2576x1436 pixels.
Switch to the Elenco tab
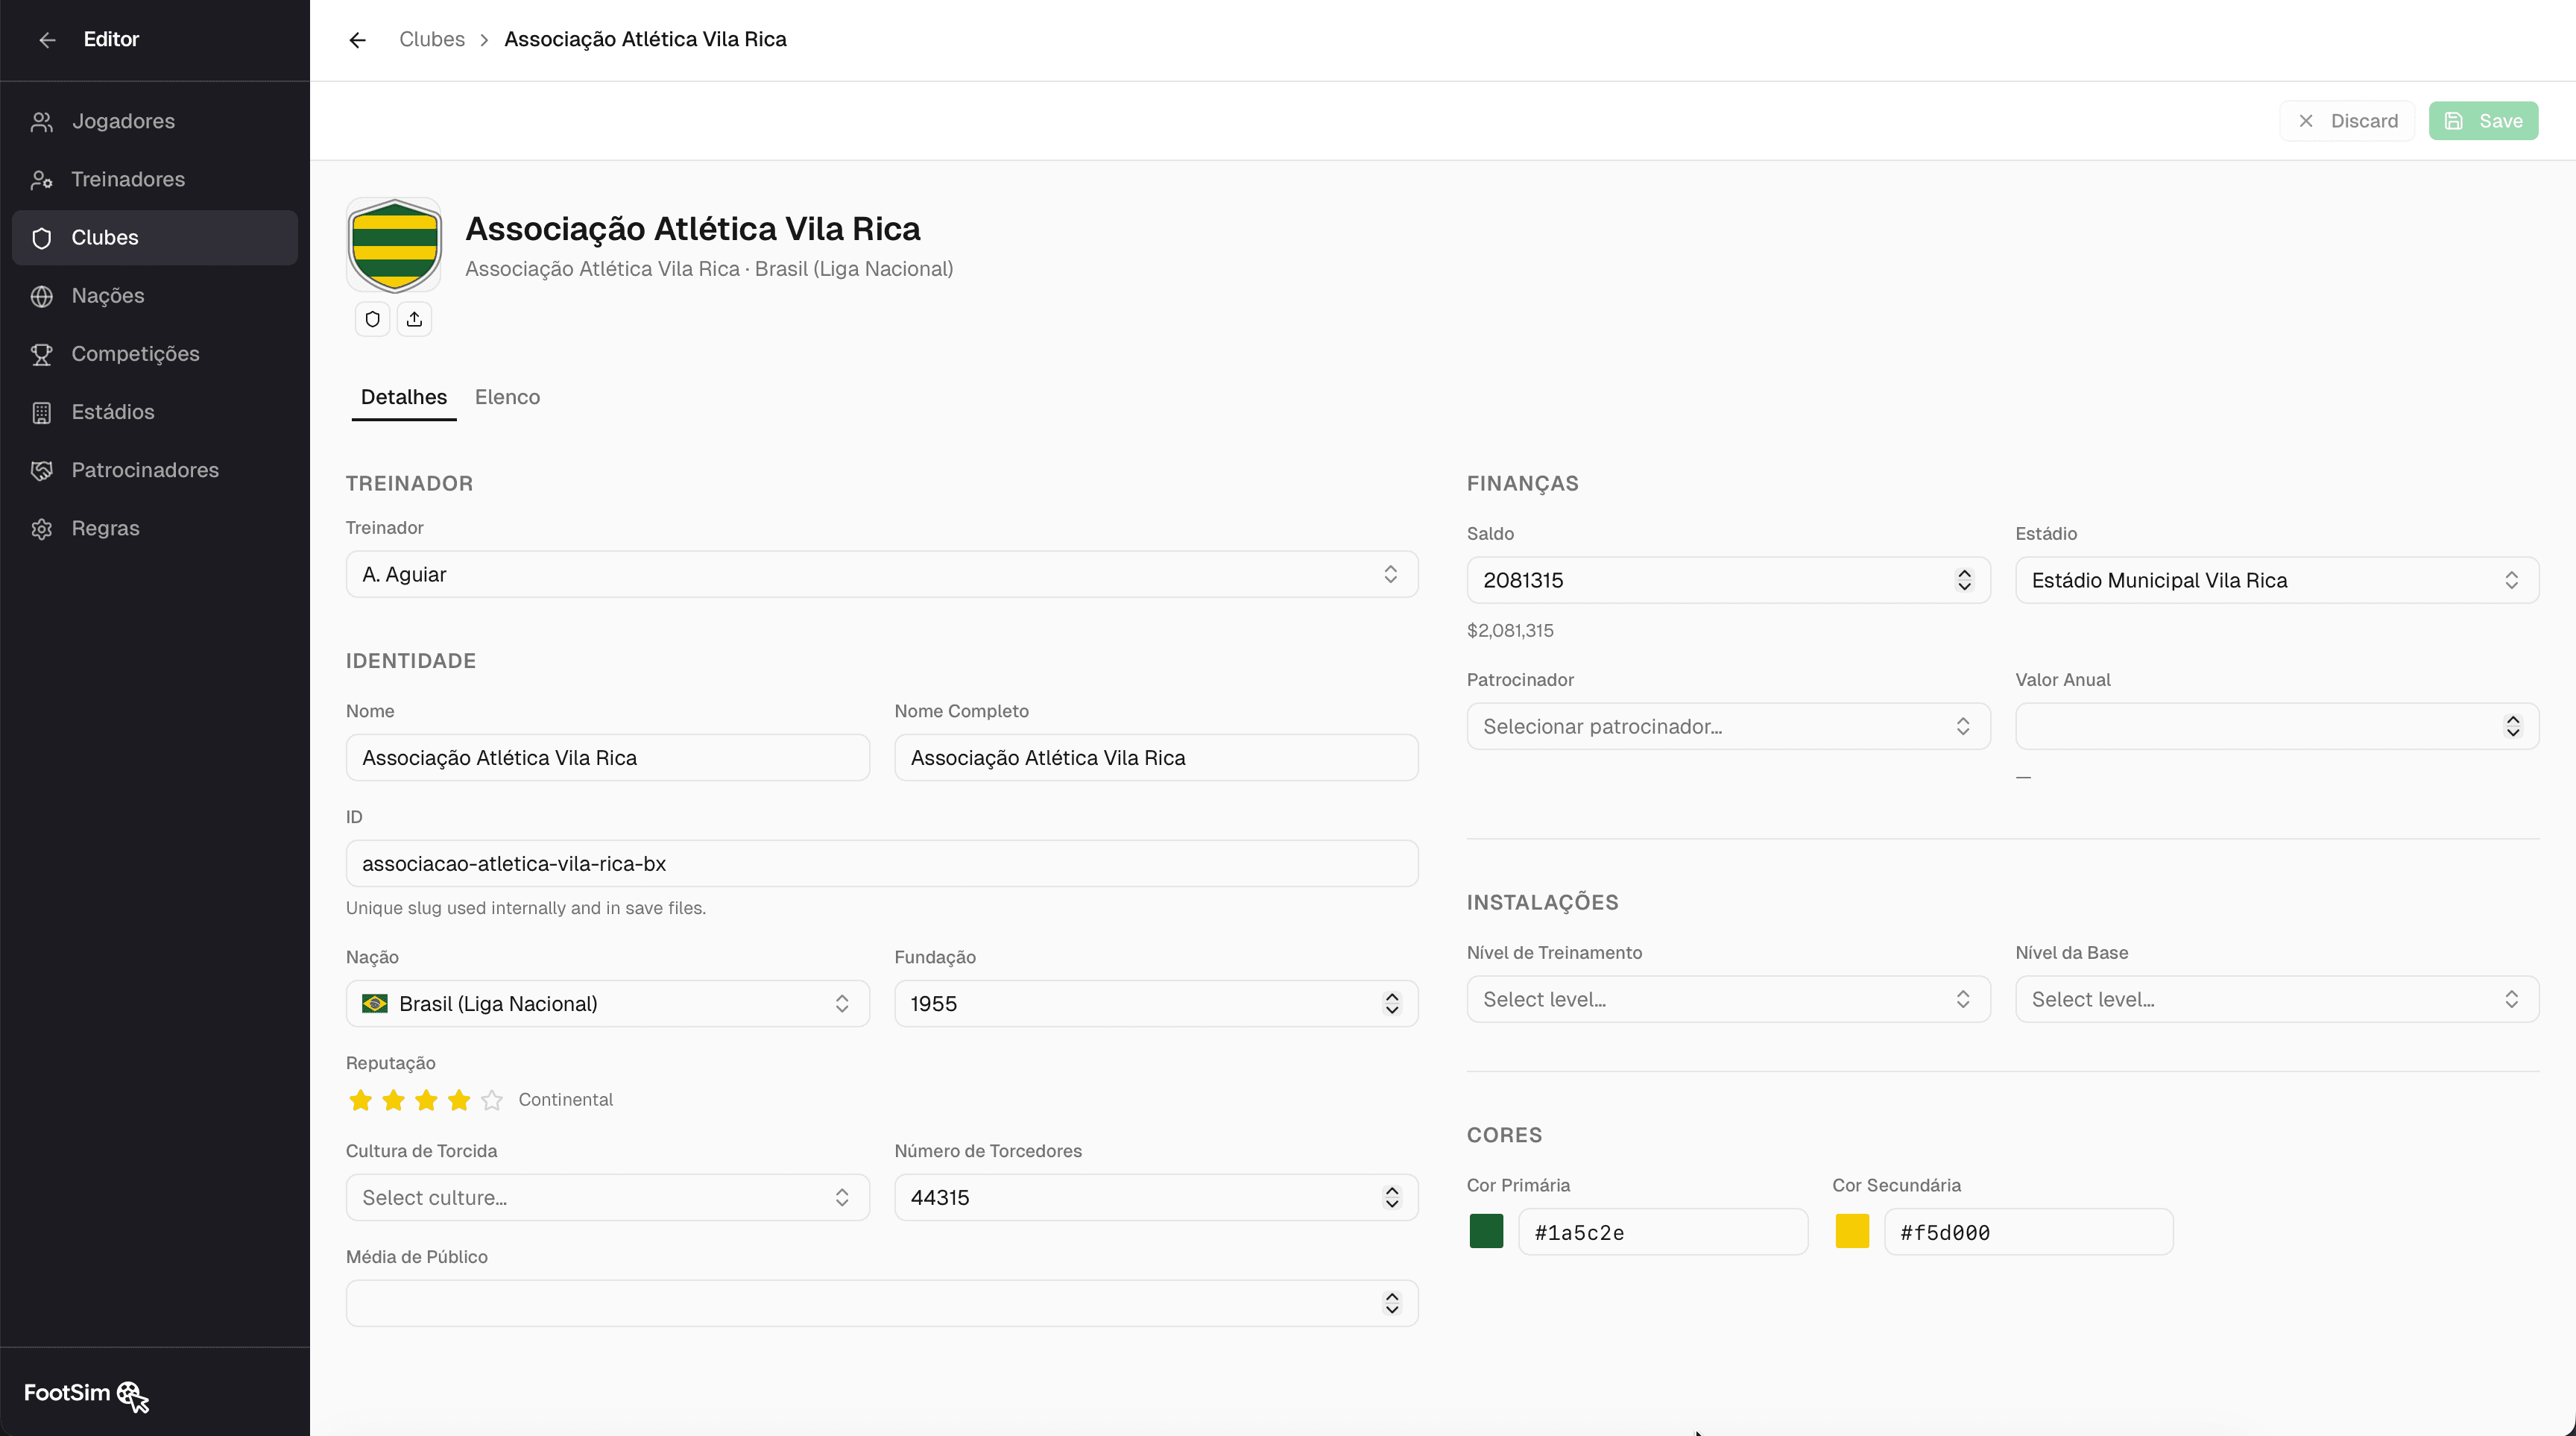click(x=507, y=397)
